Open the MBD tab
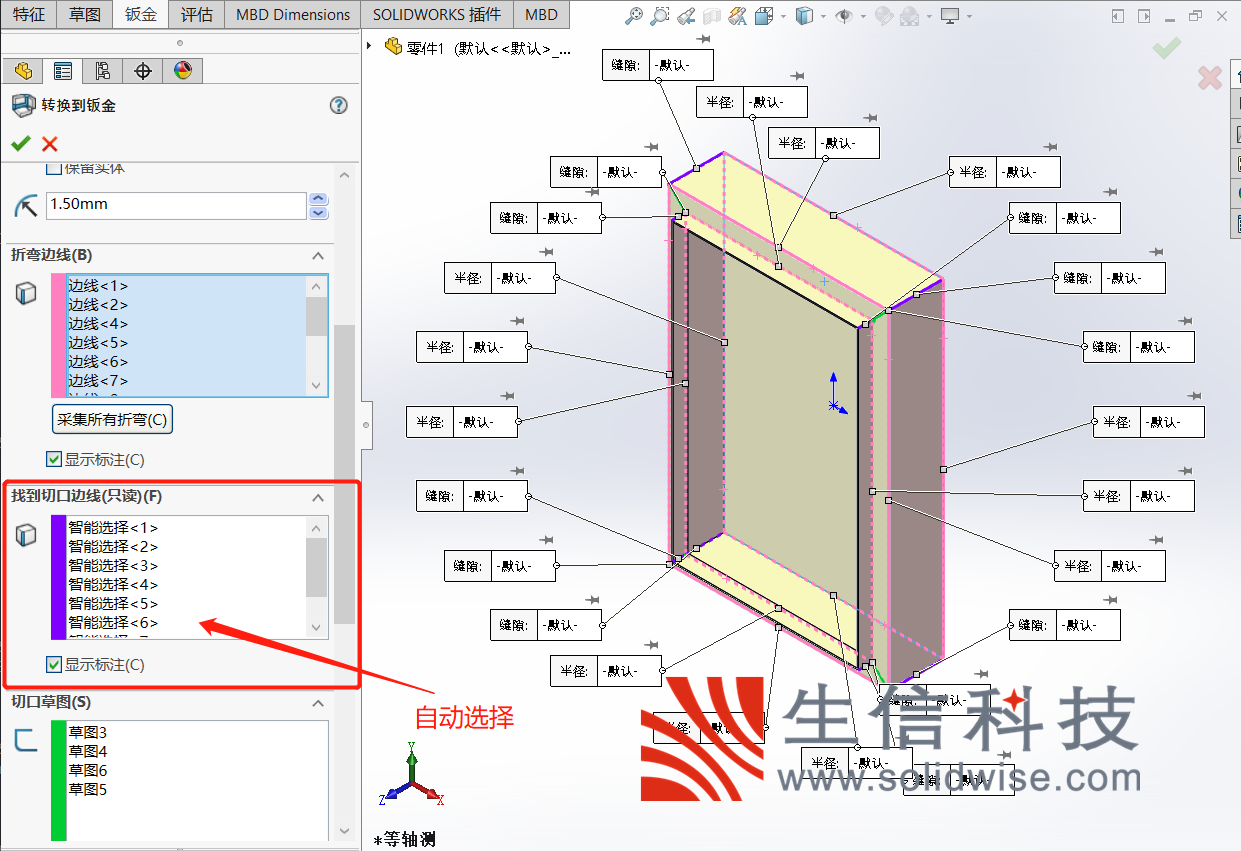The image size is (1241, 851). point(541,14)
